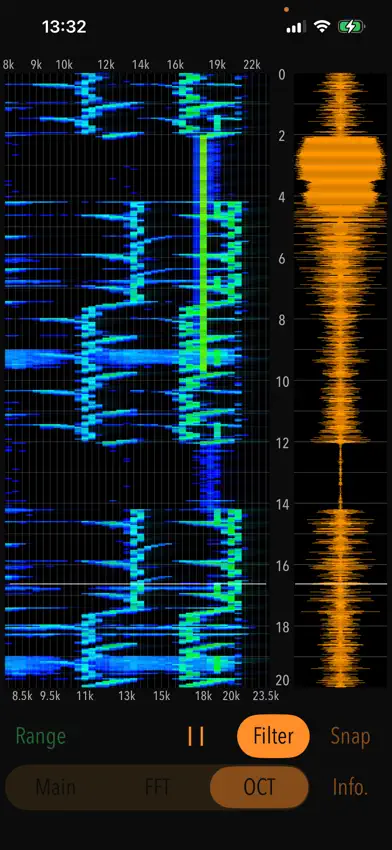Tap the 2 second time axis label
392x850 pixels.
tap(281, 136)
